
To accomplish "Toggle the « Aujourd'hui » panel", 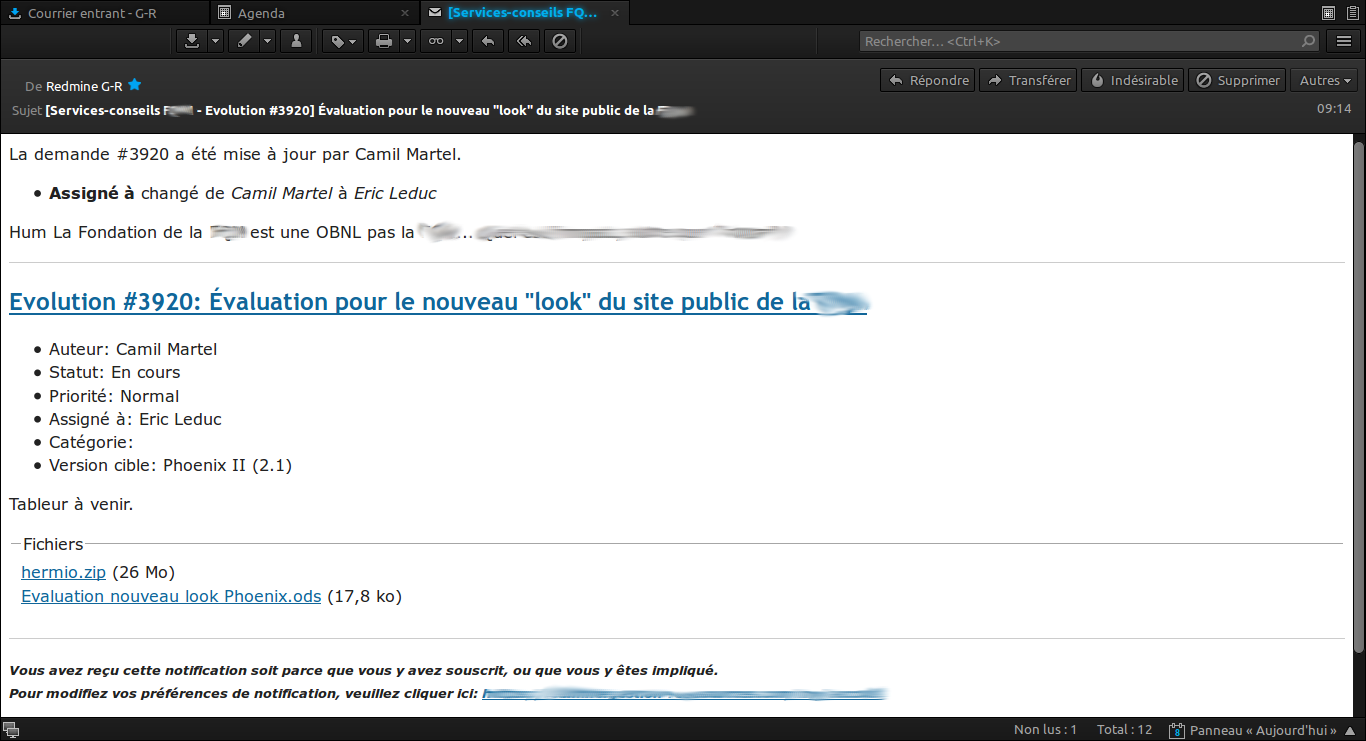I will point(1252,730).
